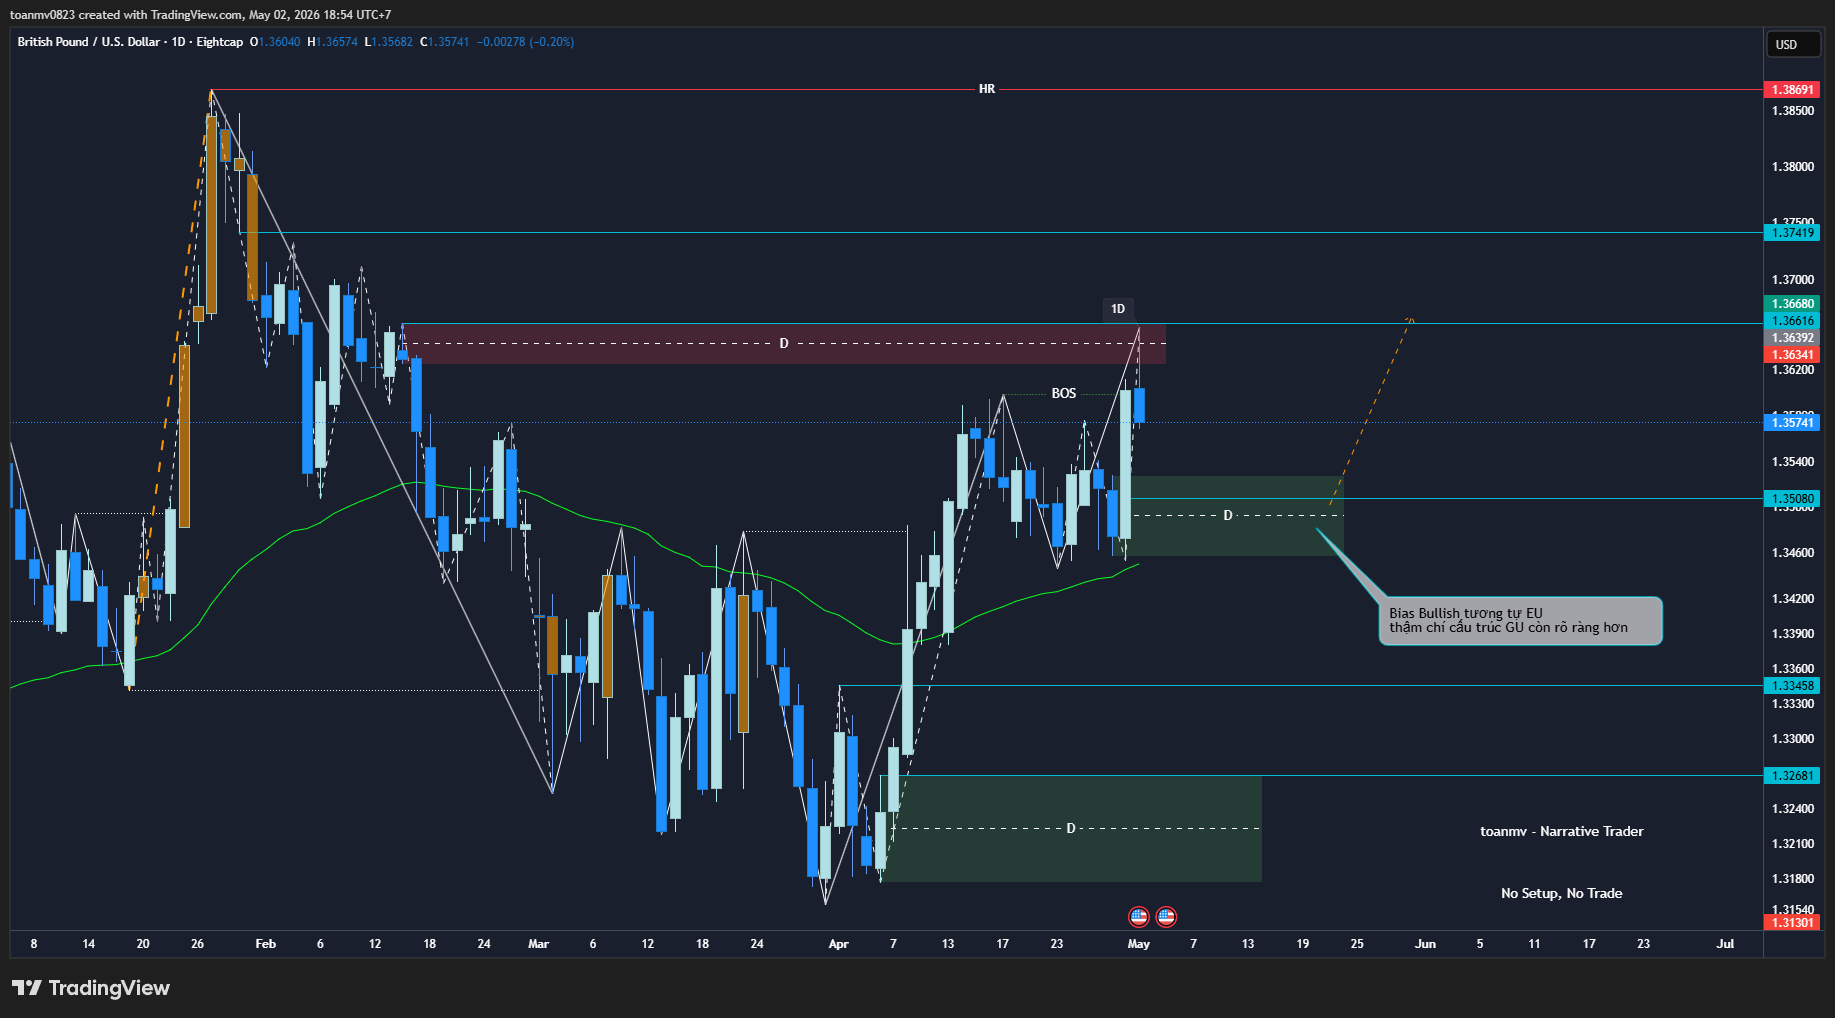Click the close value C1.35741 in header
1835x1018 pixels.
pyautogui.click(x=445, y=42)
